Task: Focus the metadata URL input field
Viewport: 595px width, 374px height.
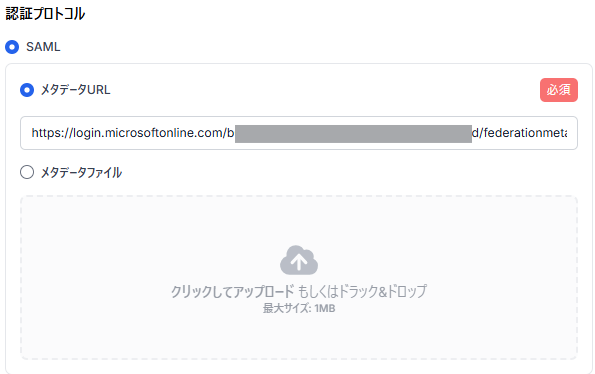Action: click(x=299, y=133)
